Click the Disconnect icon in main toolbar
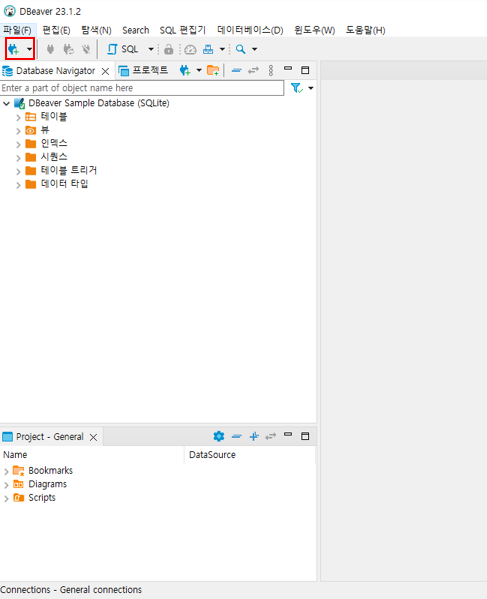Image resolution: width=487 pixels, height=599 pixels. 86,49
